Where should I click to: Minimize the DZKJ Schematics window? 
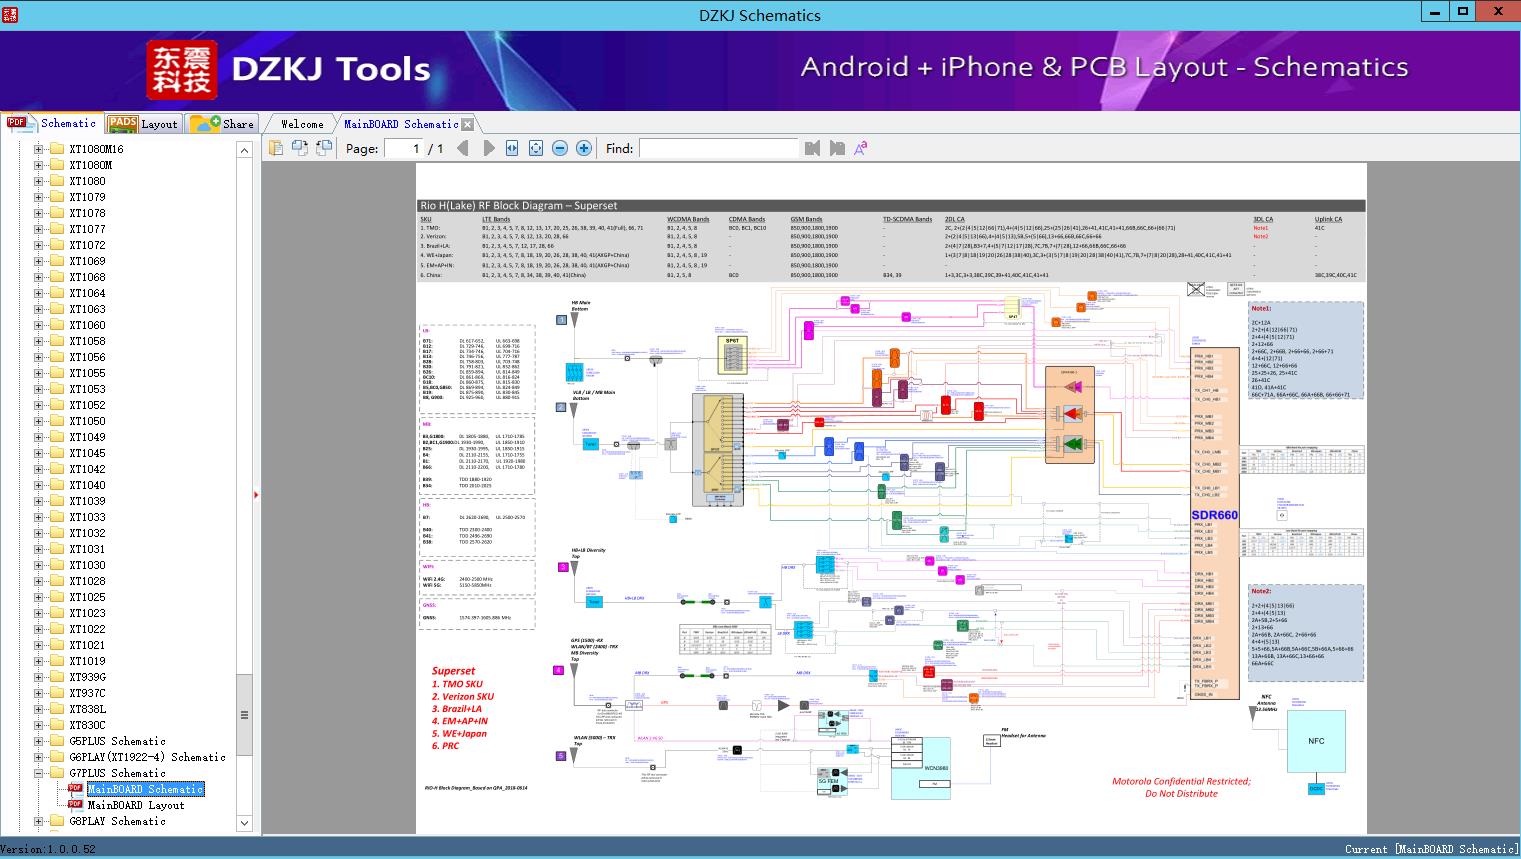[1434, 12]
